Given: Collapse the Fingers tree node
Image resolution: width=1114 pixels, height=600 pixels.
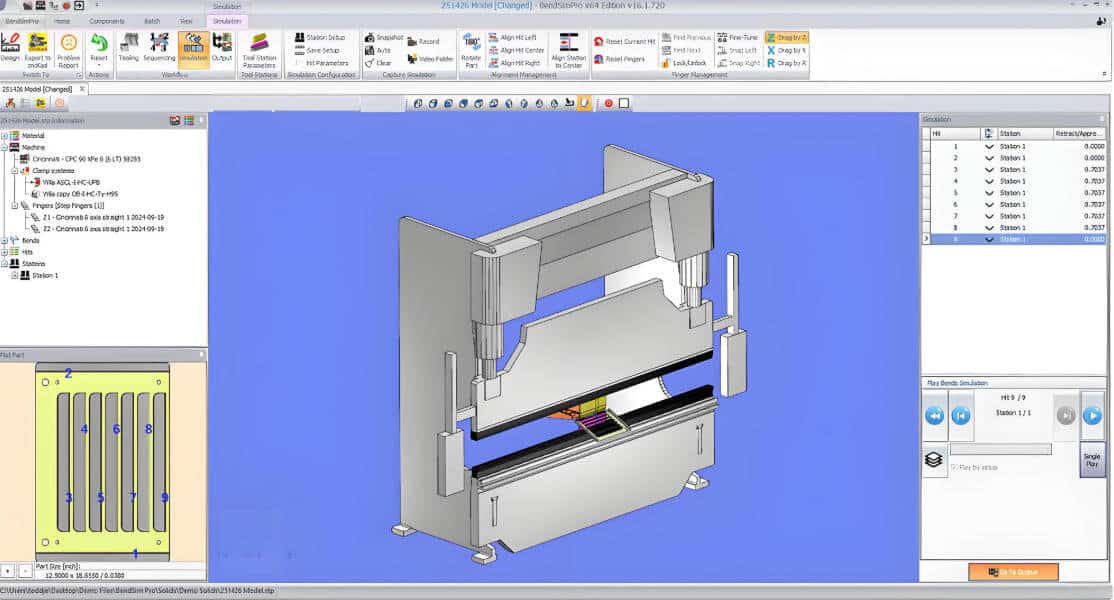Looking at the screenshot, I should pyautogui.click(x=14, y=205).
